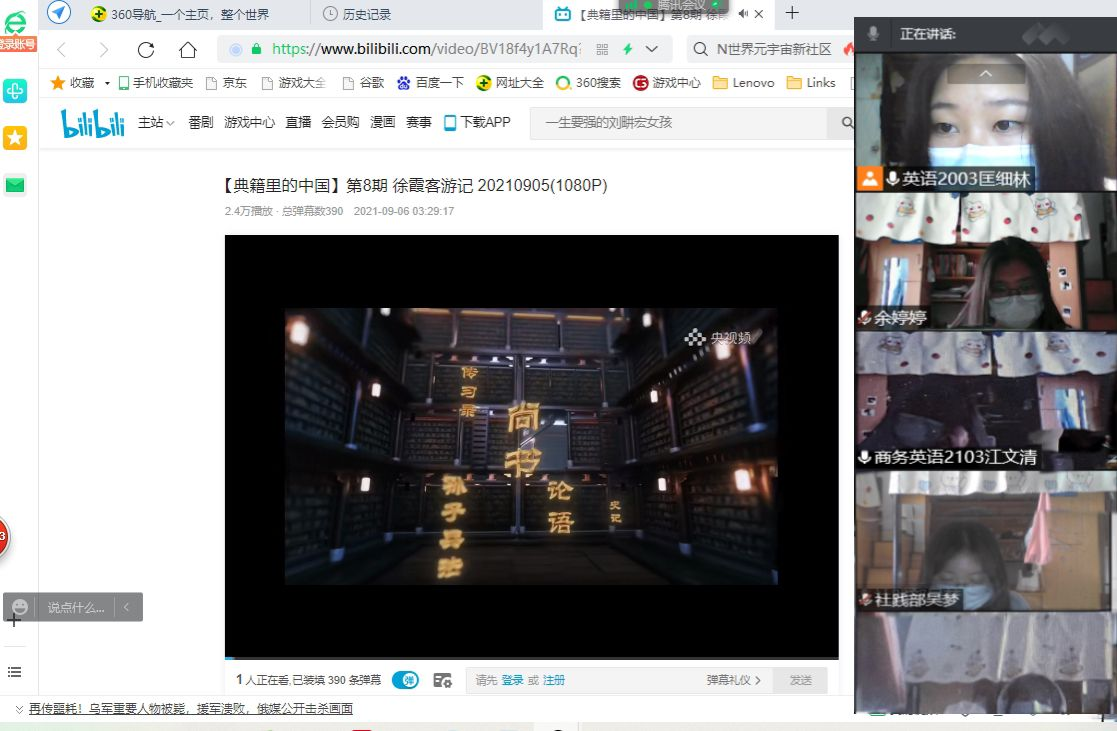Click the video player area
1117x731 pixels.
[531, 446]
